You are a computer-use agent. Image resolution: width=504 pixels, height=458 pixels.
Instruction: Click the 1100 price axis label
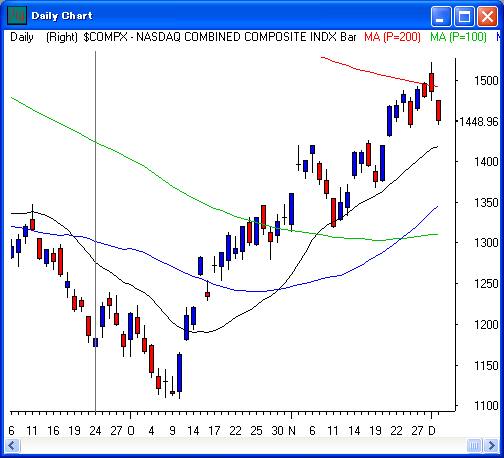pos(486,406)
